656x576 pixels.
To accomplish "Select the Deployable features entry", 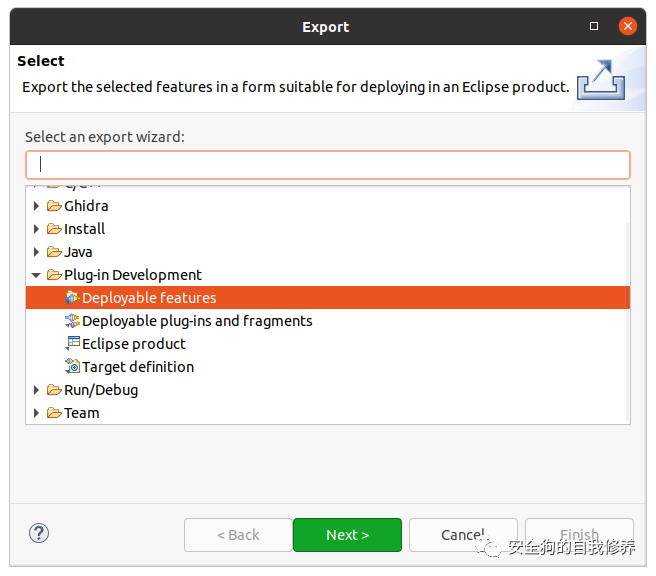I will click(328, 298).
